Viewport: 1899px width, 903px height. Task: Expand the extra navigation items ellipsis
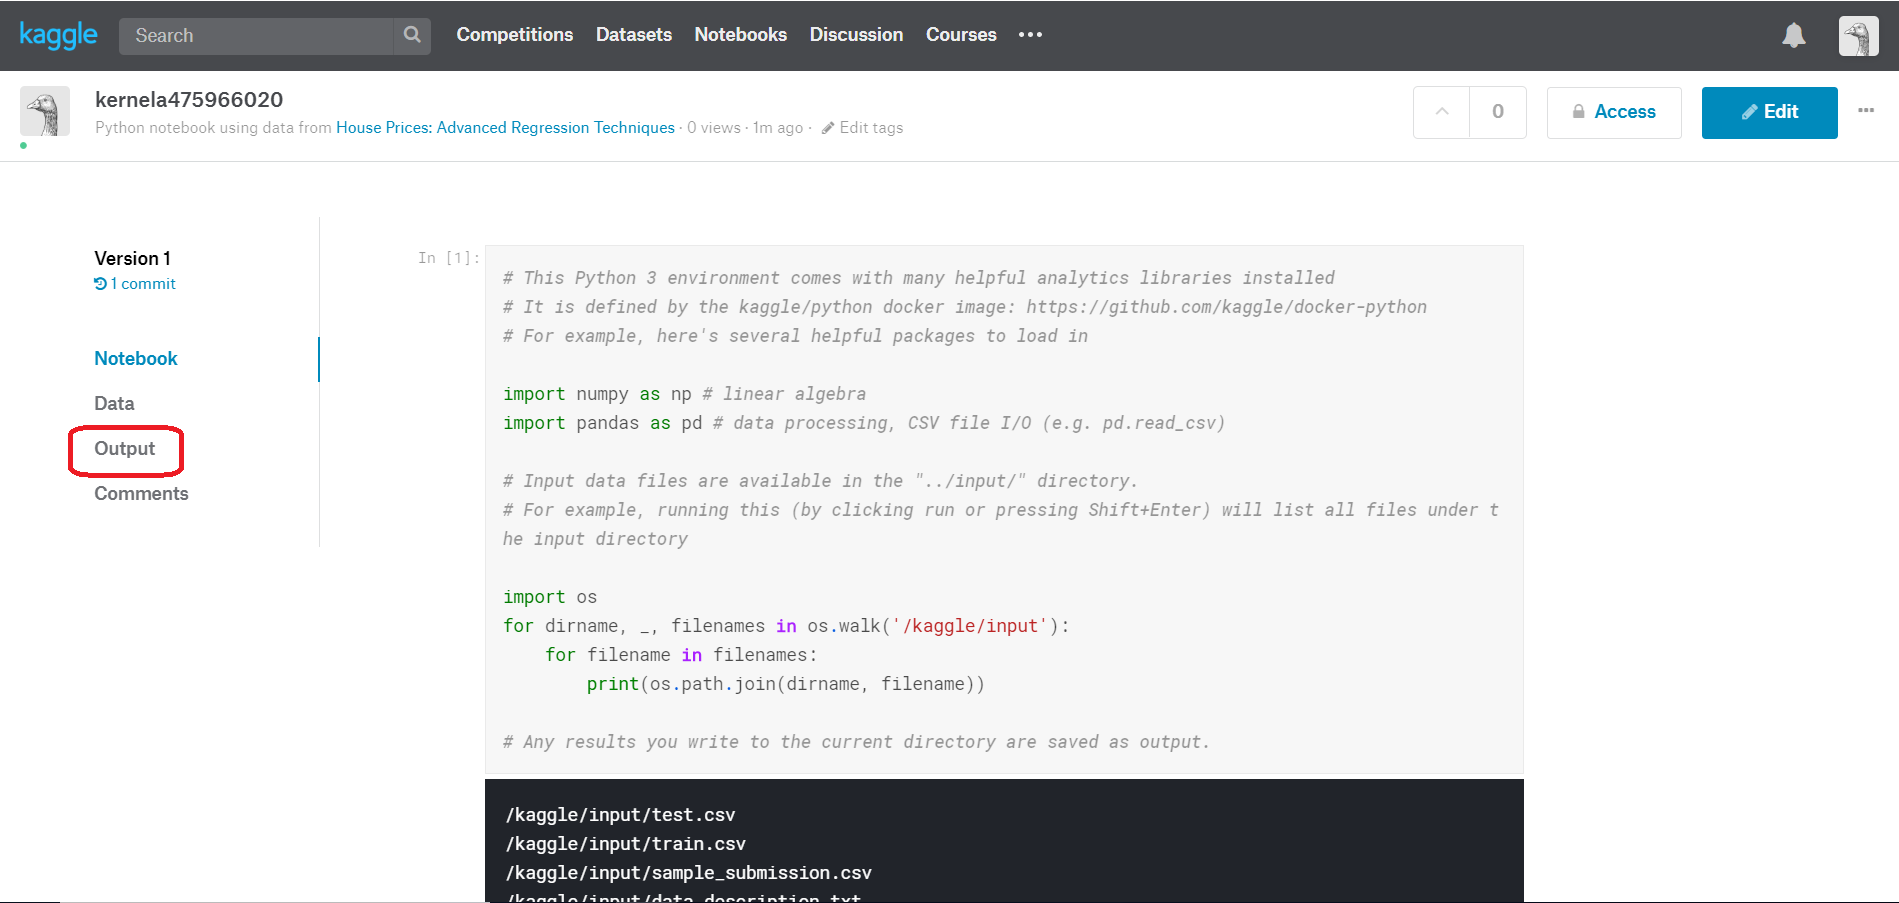click(1030, 35)
